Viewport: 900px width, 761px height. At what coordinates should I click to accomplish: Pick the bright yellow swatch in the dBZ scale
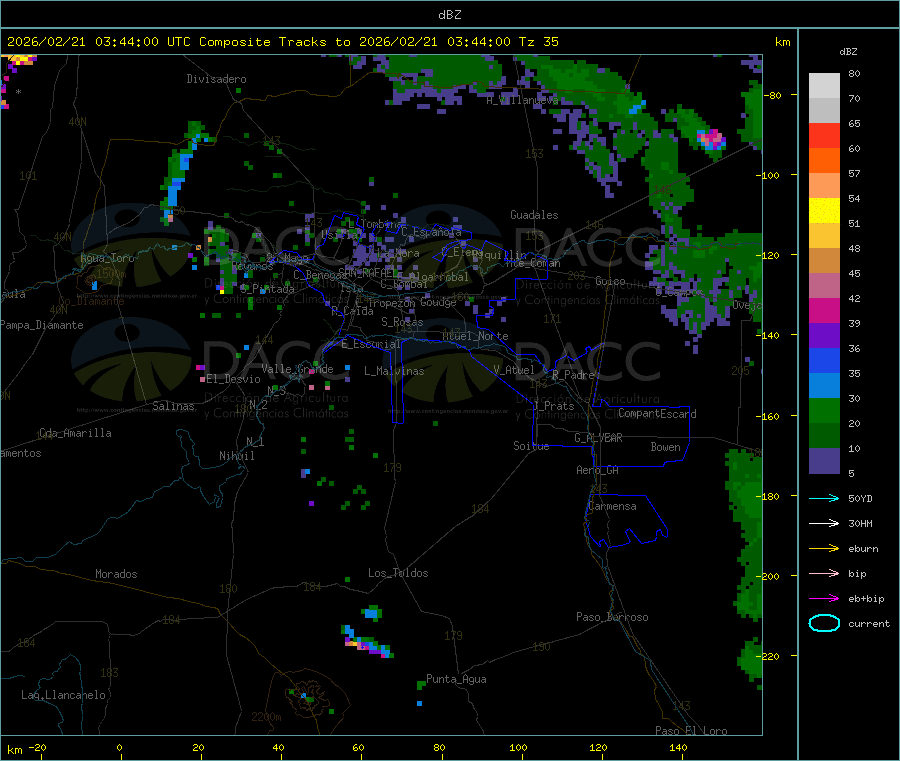[824, 211]
